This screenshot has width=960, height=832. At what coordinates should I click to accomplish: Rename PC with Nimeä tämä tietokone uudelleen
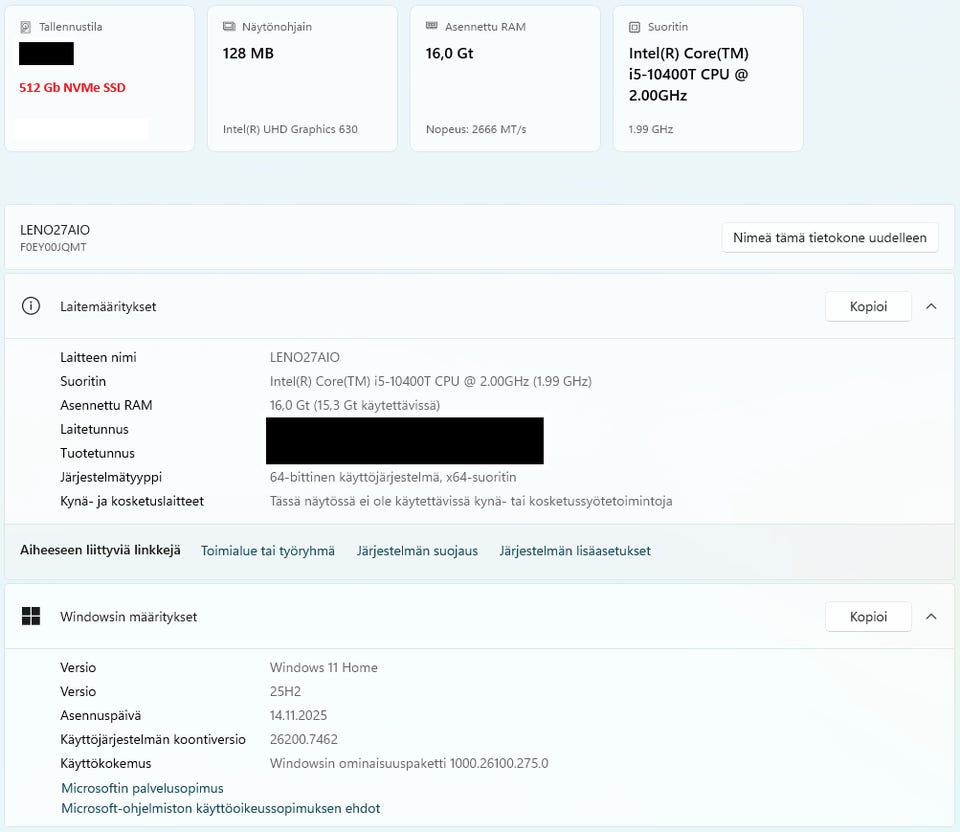pos(830,238)
